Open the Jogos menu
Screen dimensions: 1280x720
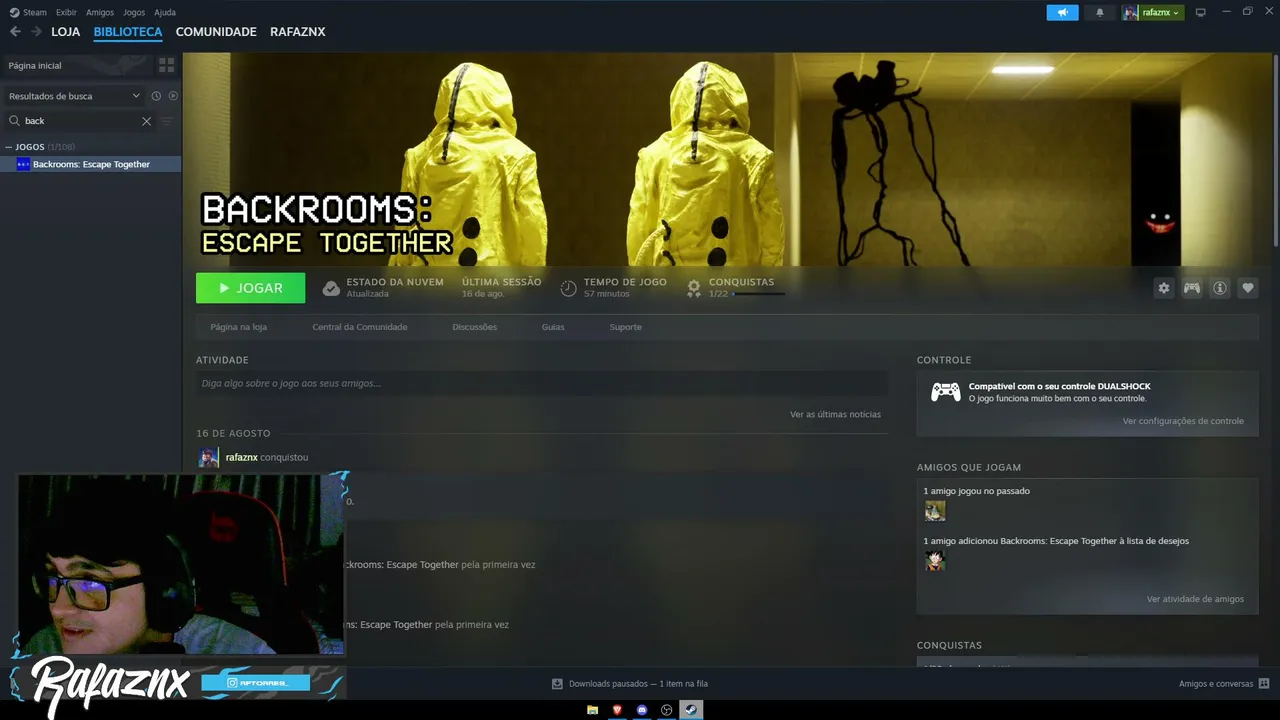pos(134,12)
